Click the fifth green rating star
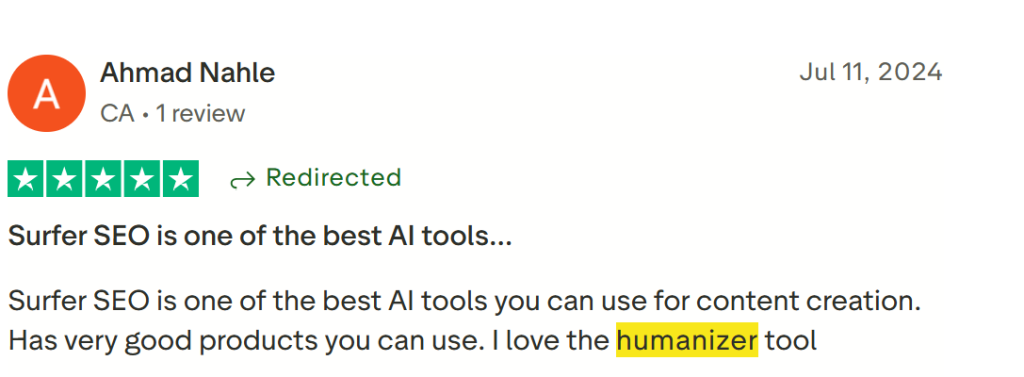 pos(180,178)
